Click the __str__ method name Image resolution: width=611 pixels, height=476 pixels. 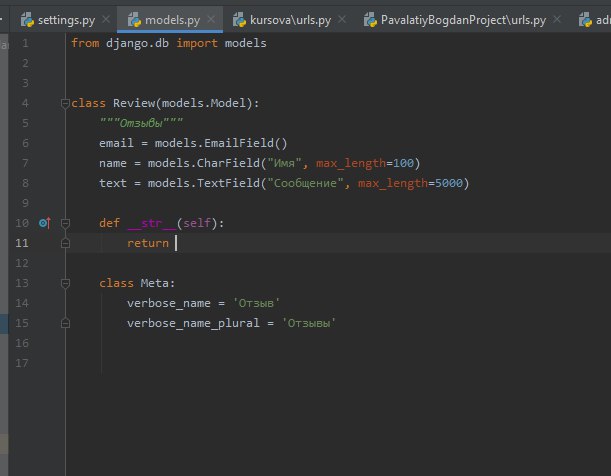click(x=151, y=223)
